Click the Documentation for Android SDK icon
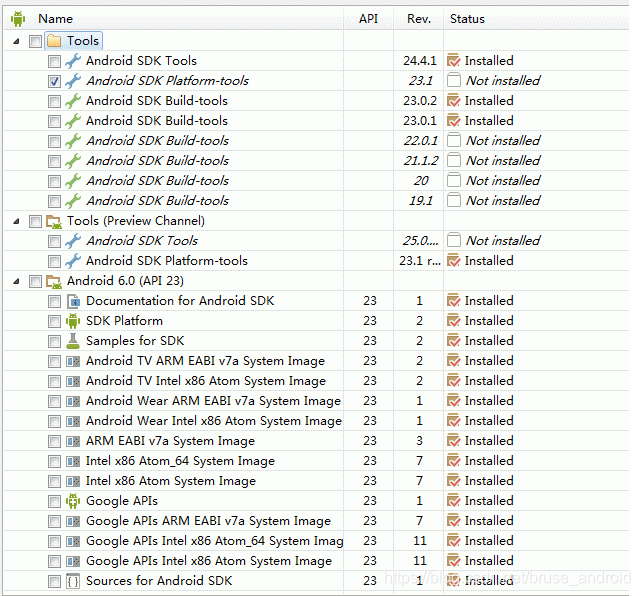Image resolution: width=640 pixels, height=596 pixels. tap(73, 301)
